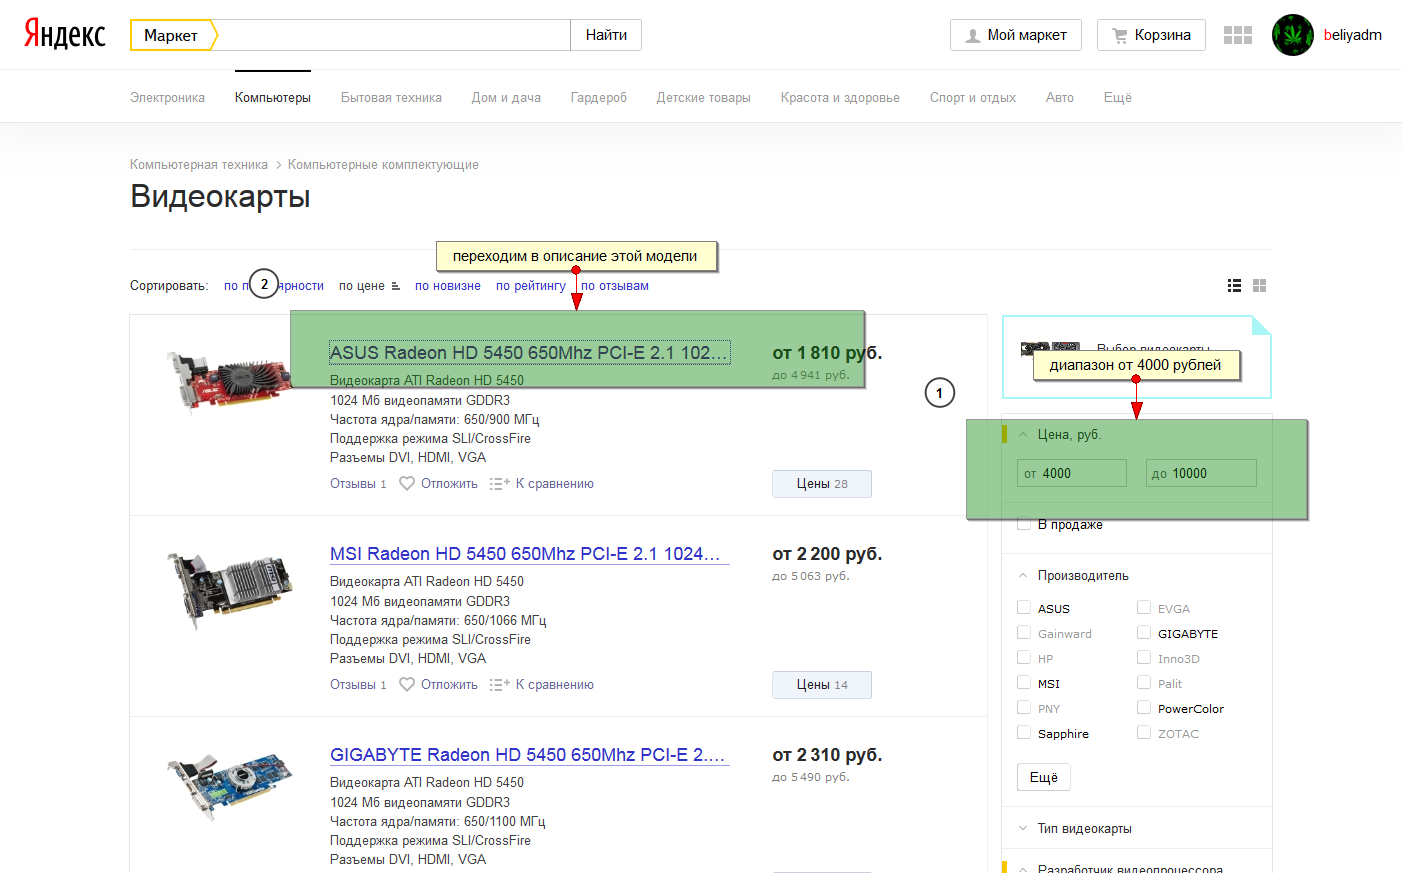
Task: Sort results by по рейтингу
Action: tap(531, 286)
